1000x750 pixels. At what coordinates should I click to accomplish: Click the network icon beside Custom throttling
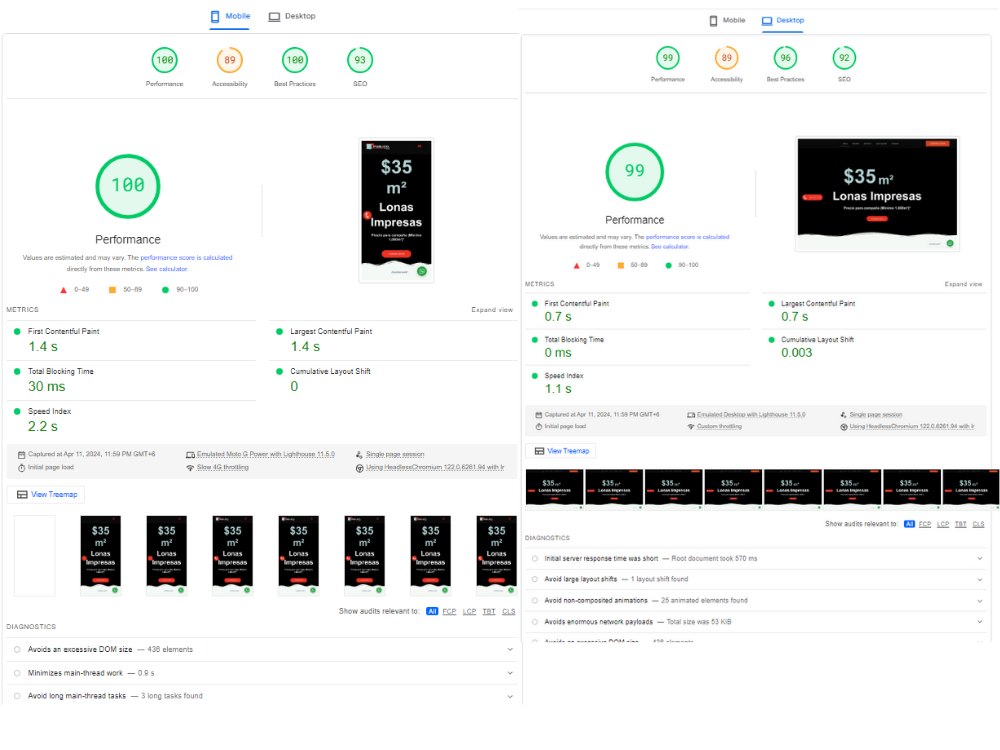tap(691, 427)
